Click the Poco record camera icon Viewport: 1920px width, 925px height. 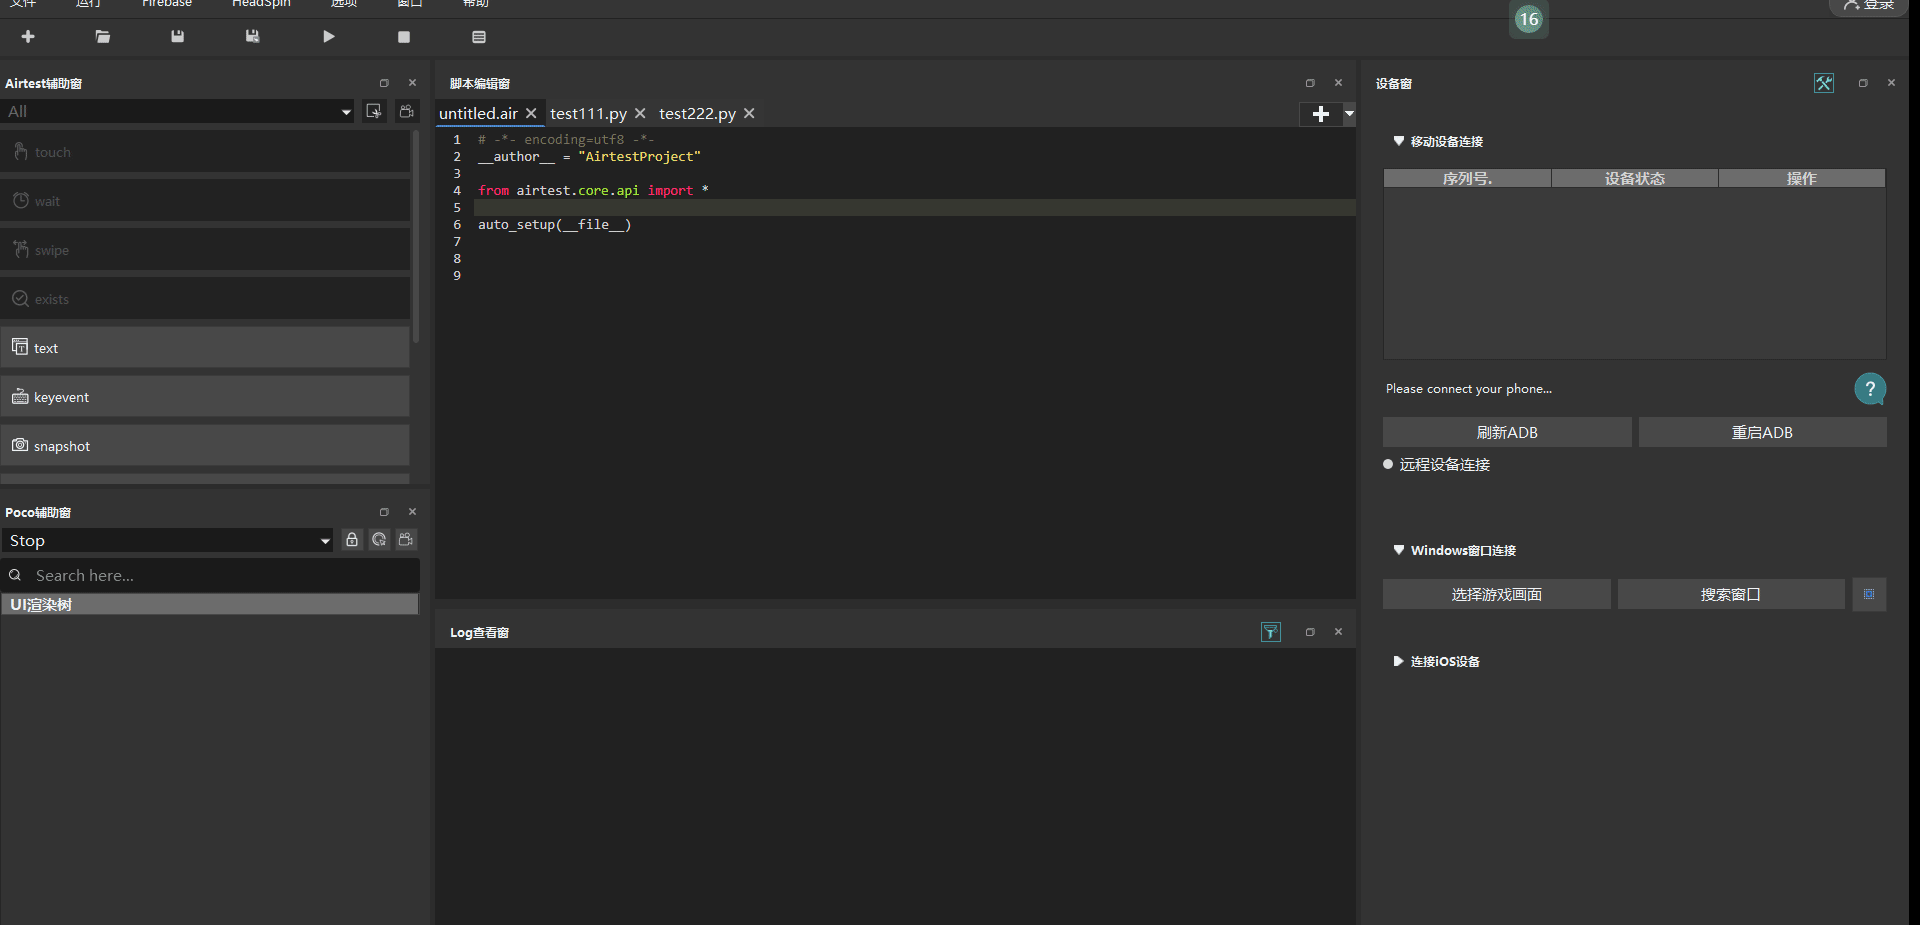point(406,540)
